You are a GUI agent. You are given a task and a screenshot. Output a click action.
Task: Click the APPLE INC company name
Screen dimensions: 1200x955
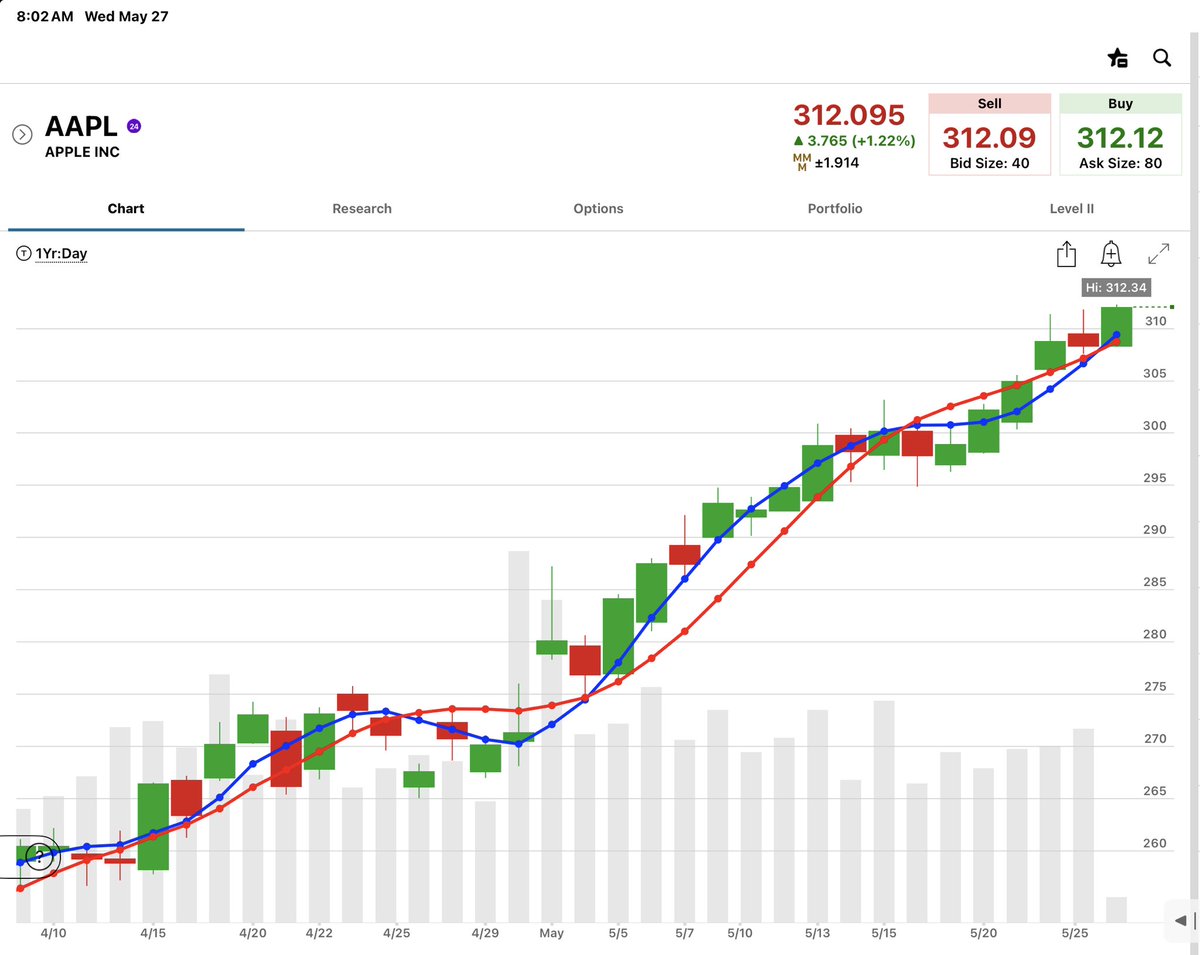pos(82,152)
